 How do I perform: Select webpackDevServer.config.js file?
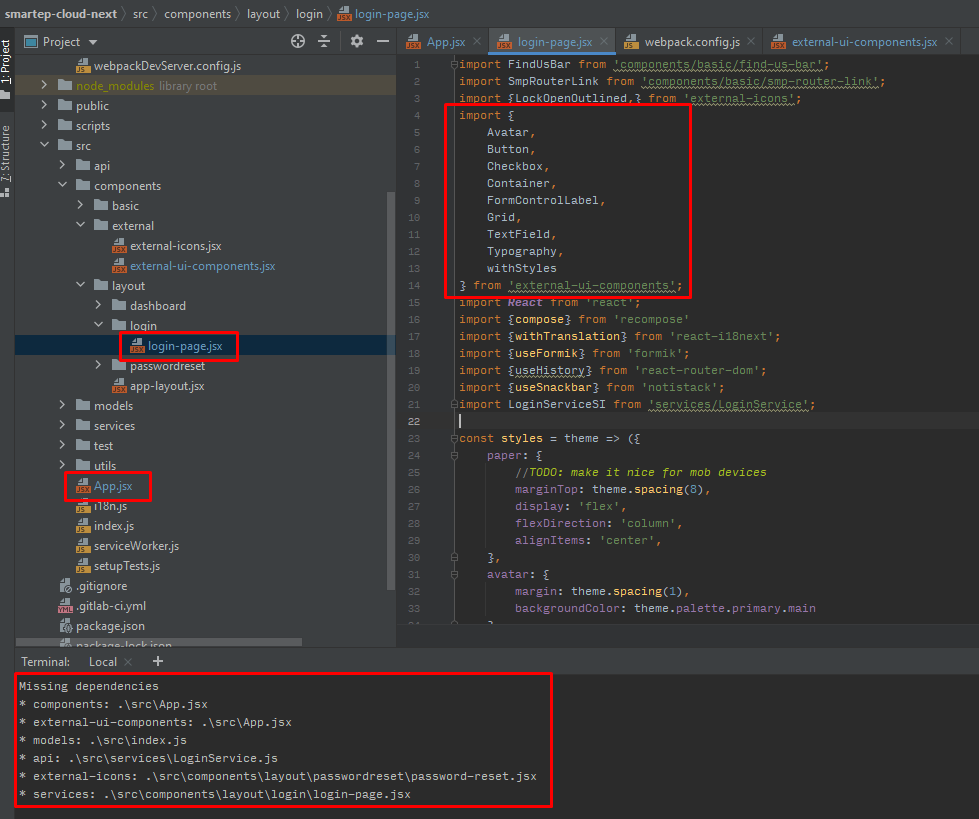click(x=167, y=66)
